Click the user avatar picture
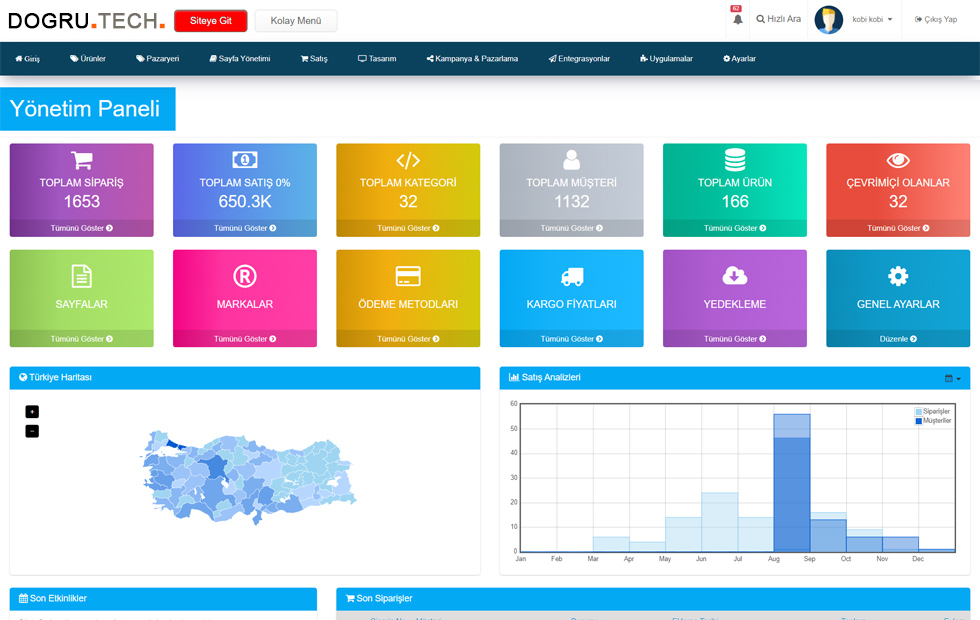This screenshot has width=980, height=620. click(x=828, y=19)
